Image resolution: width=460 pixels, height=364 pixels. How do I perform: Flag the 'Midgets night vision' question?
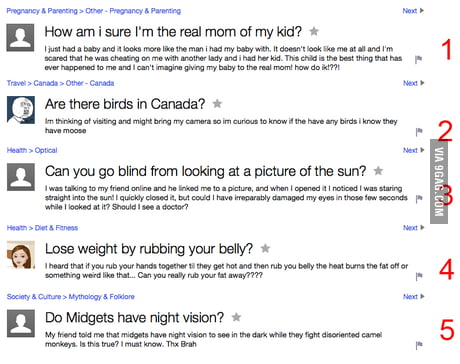click(x=419, y=345)
